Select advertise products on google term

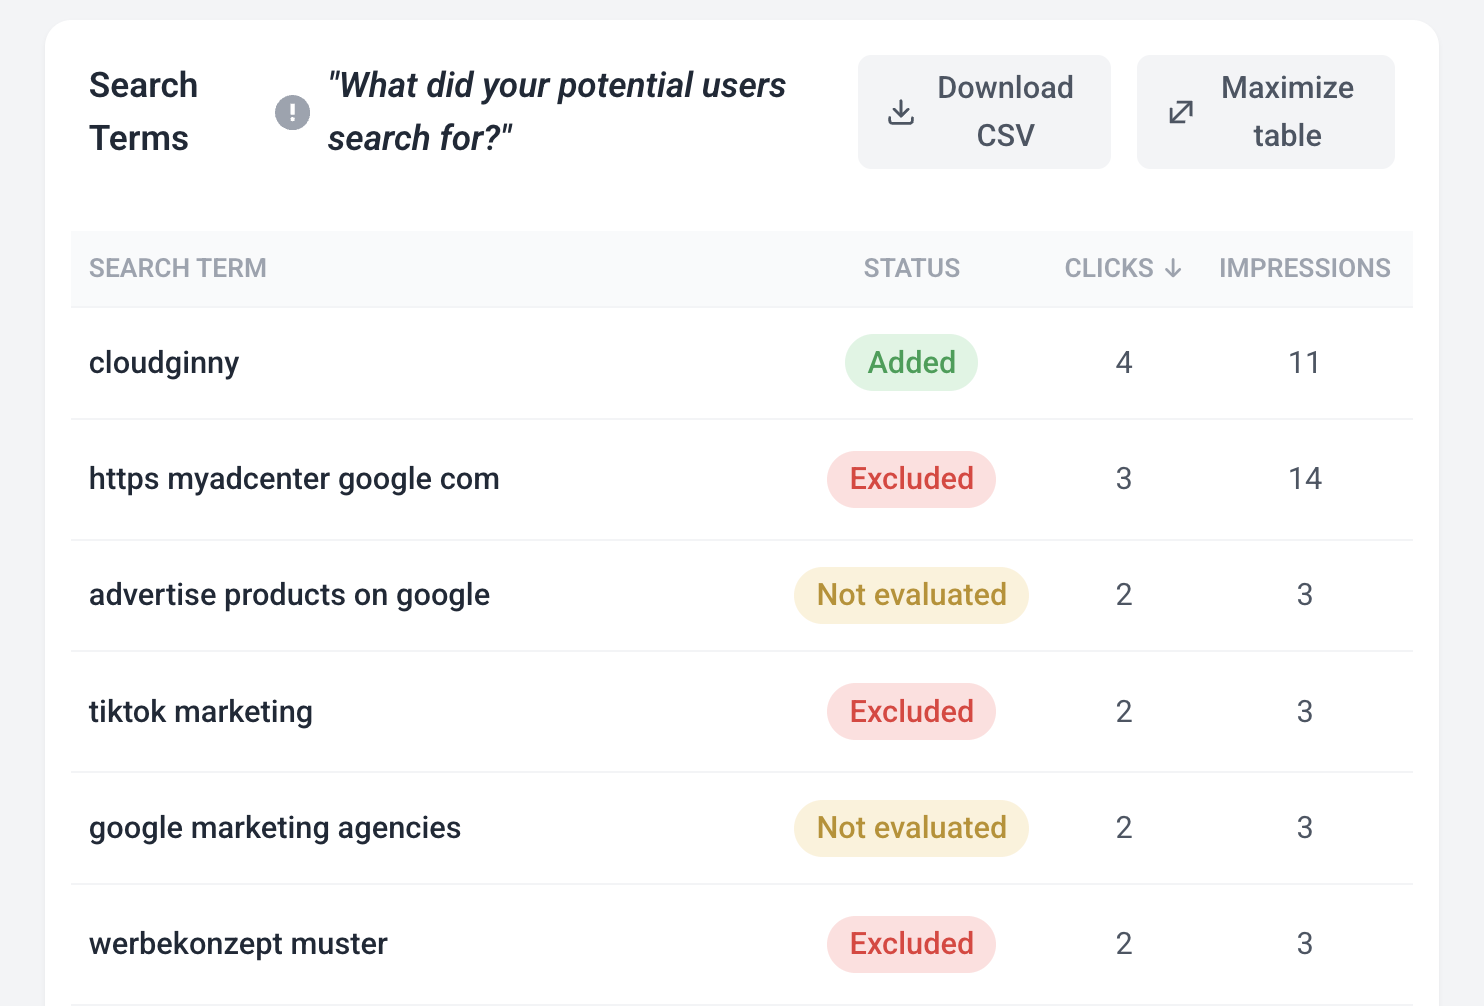pos(290,595)
